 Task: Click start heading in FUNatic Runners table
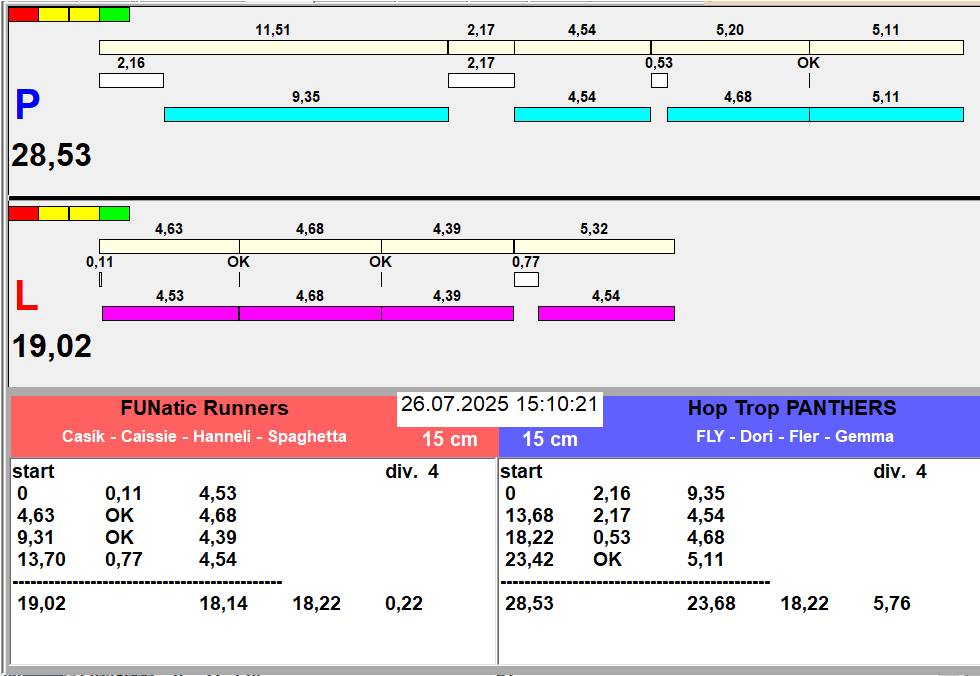33,472
